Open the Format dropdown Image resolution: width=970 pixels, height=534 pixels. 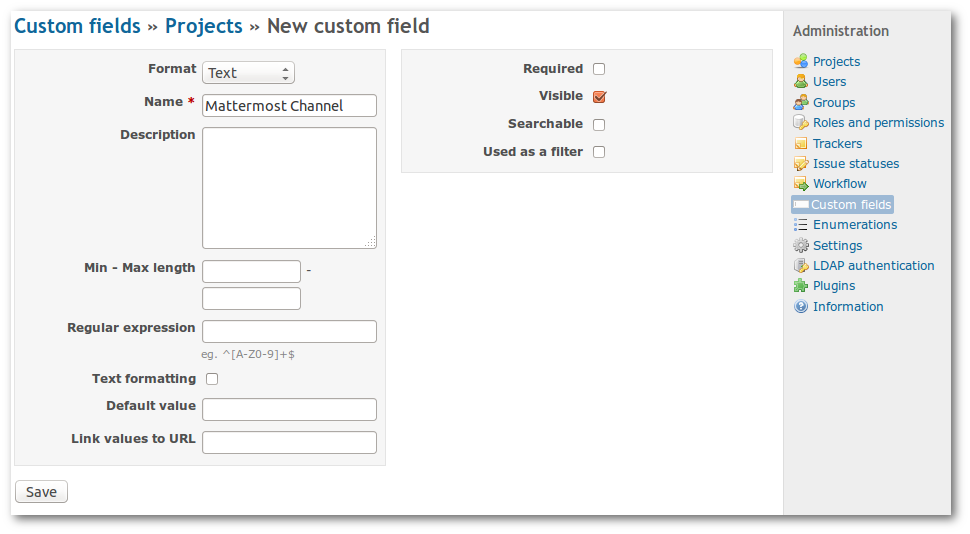[x=248, y=73]
